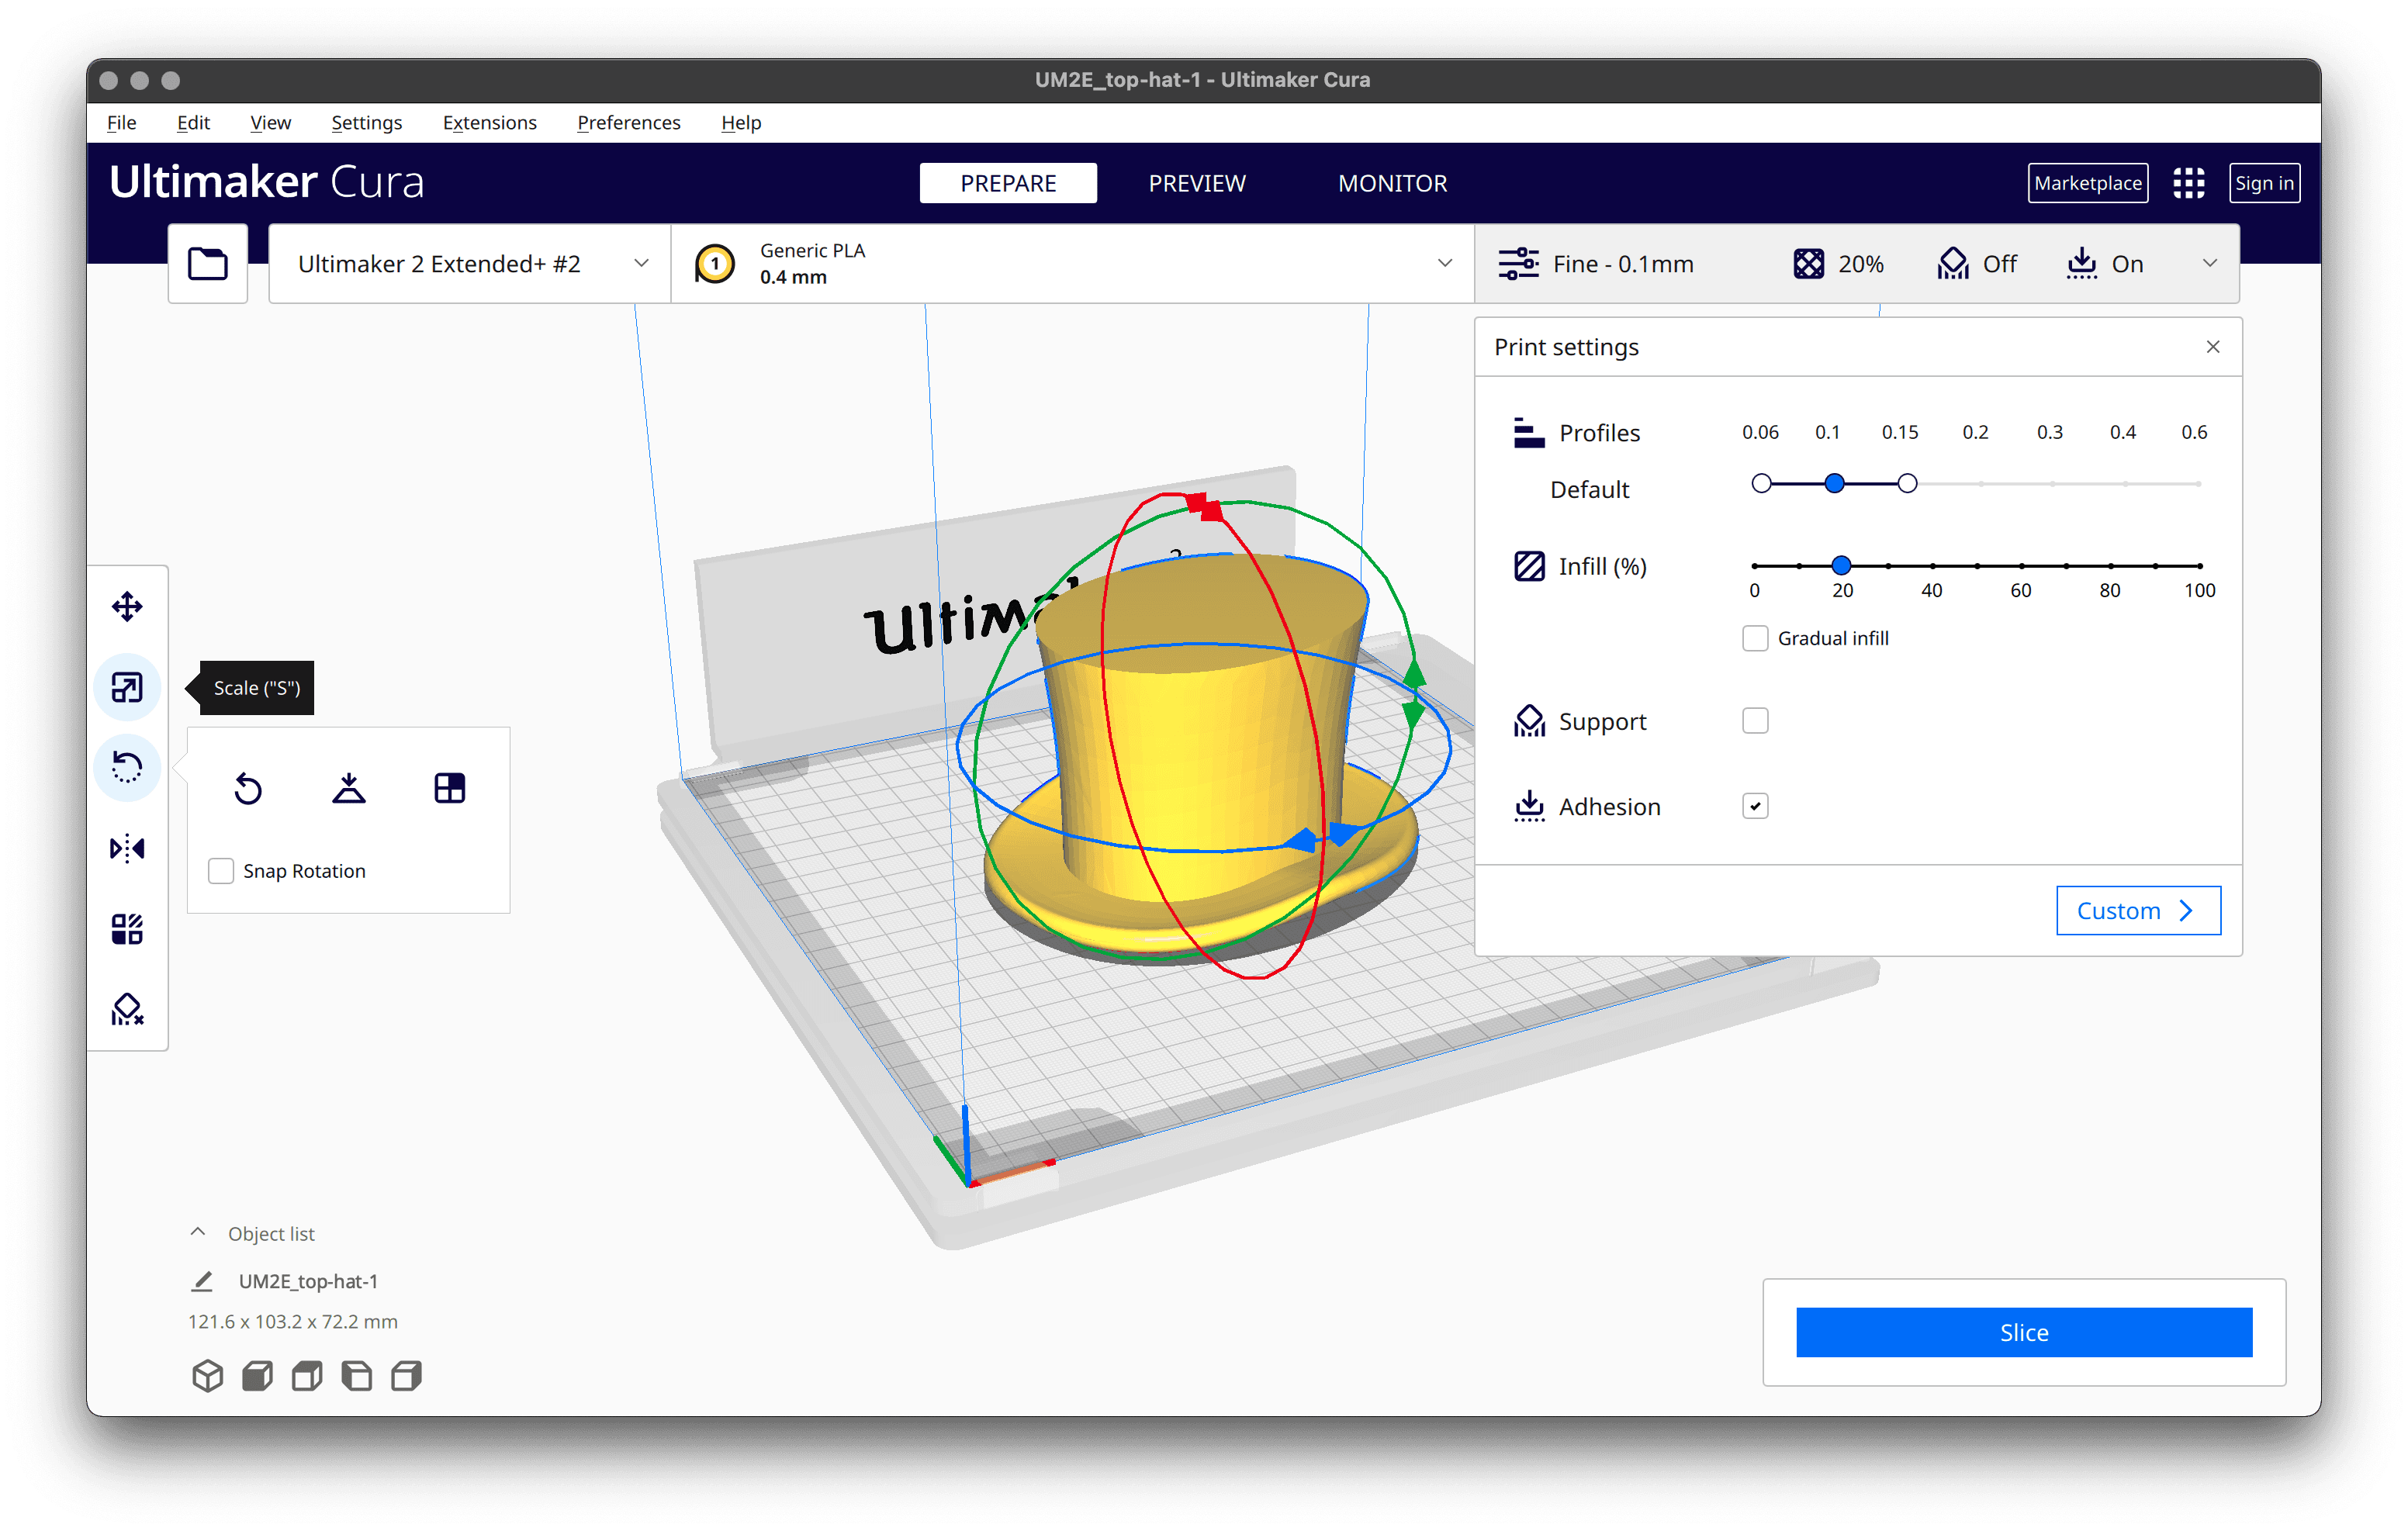
Task: Click Adhesion icon in Print settings panel
Action: tap(1529, 806)
